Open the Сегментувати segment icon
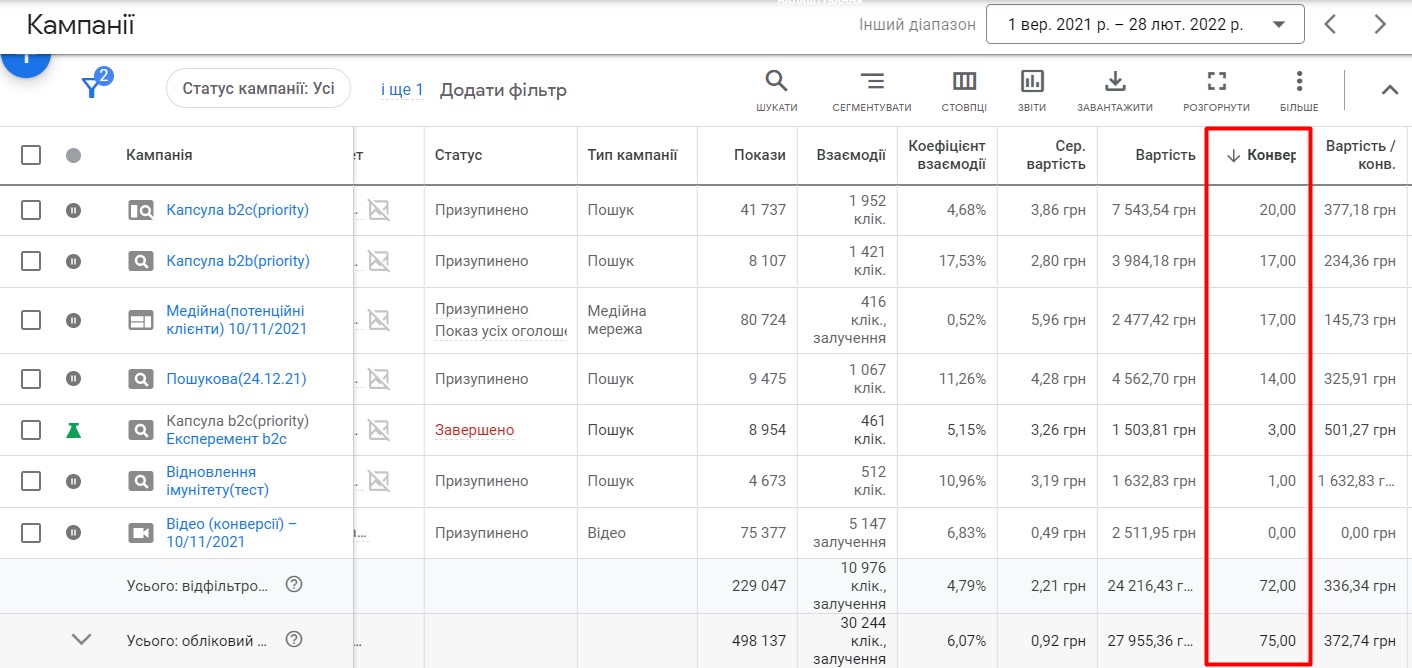 pos(872,81)
